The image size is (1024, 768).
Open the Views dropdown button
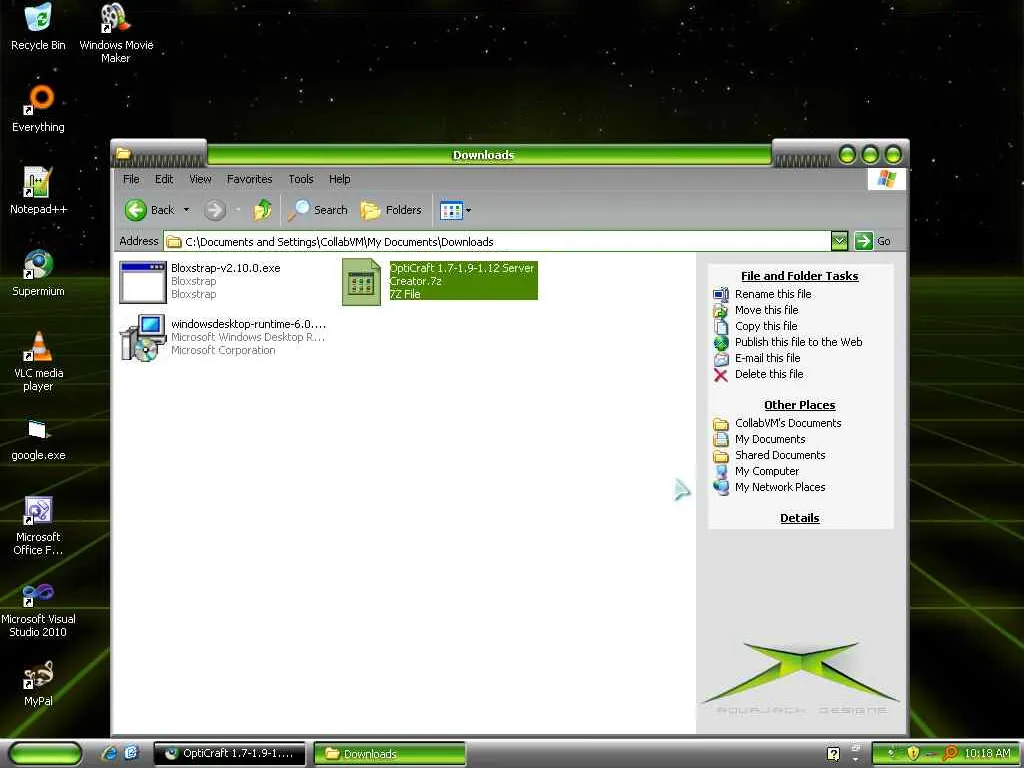pos(455,210)
